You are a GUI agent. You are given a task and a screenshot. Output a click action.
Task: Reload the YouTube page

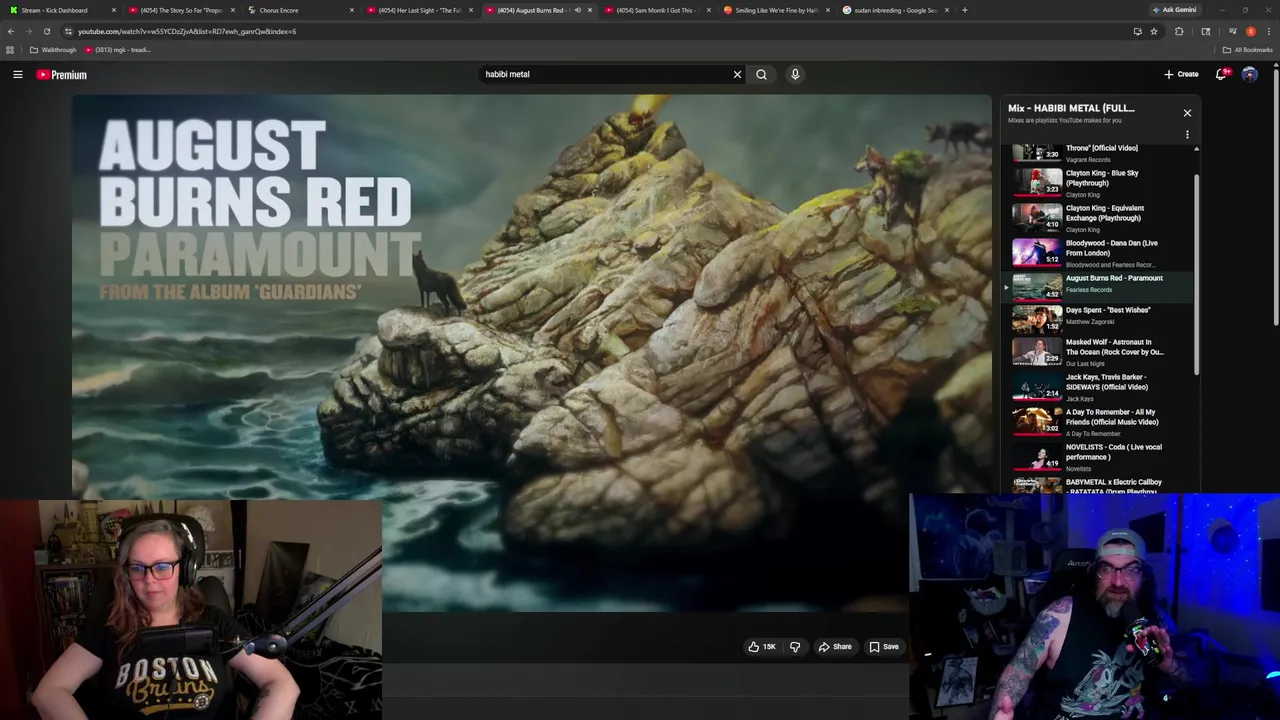tap(46, 31)
